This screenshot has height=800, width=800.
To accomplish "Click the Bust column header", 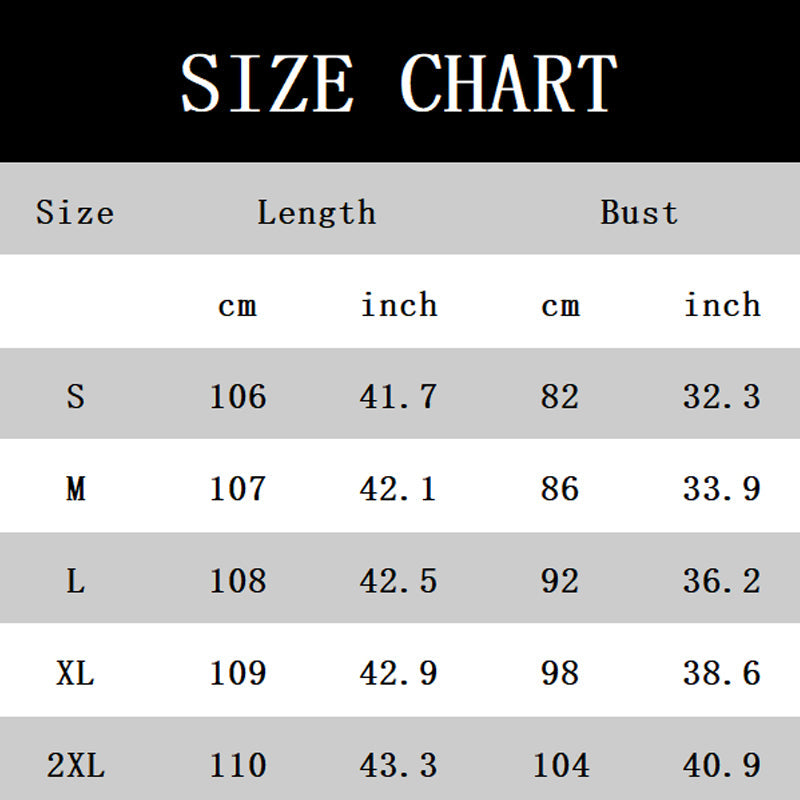I will 639,212.
